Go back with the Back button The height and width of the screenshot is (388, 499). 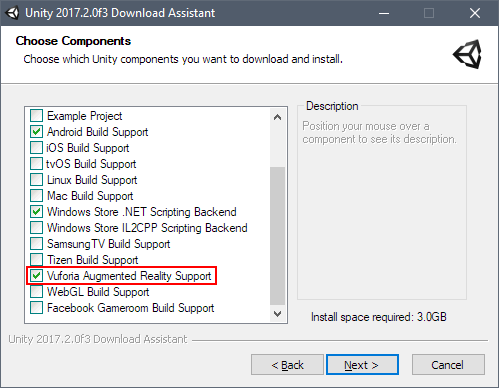pyautogui.click(x=287, y=365)
